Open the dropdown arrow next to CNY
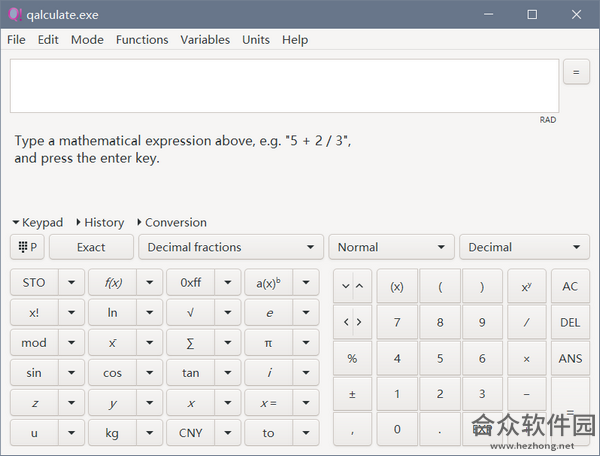600x456 pixels. (228, 433)
